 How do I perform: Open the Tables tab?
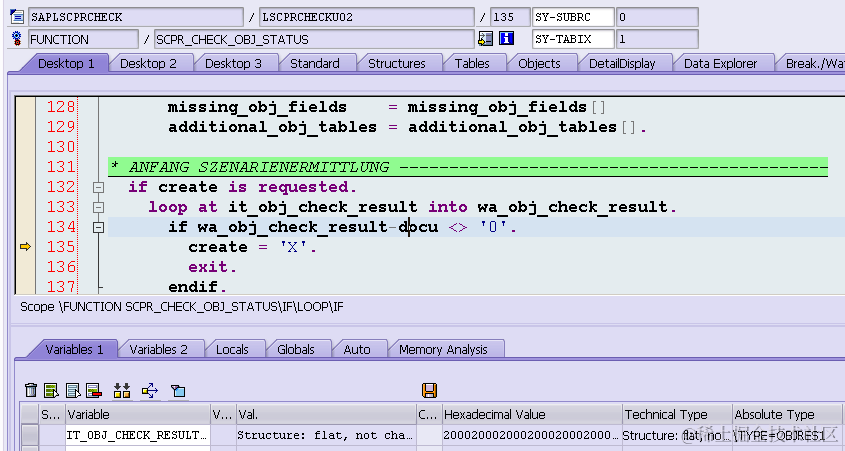coord(472,64)
